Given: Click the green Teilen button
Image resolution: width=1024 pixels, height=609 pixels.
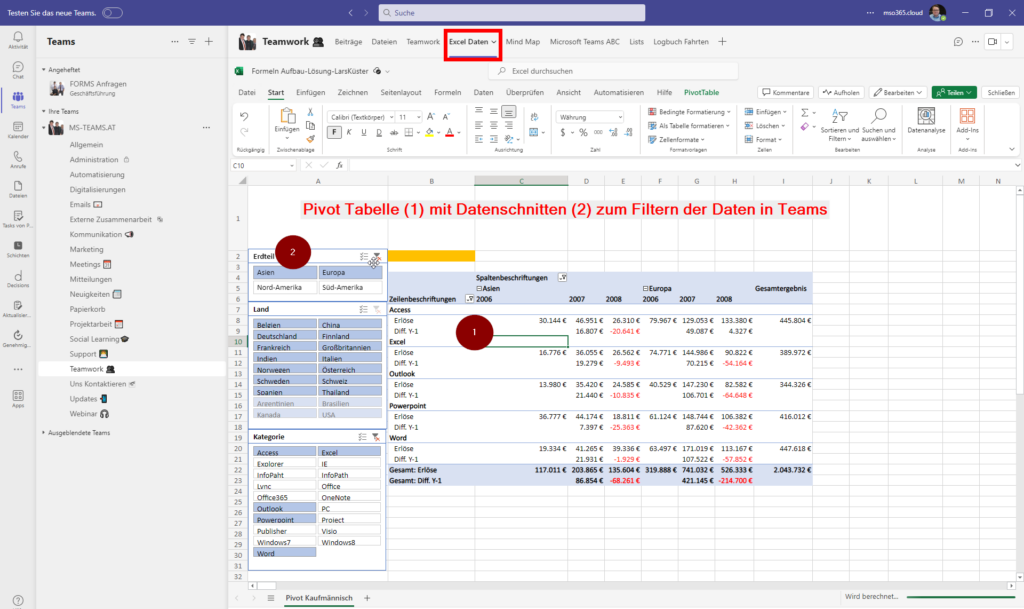Looking at the screenshot, I should tap(954, 93).
